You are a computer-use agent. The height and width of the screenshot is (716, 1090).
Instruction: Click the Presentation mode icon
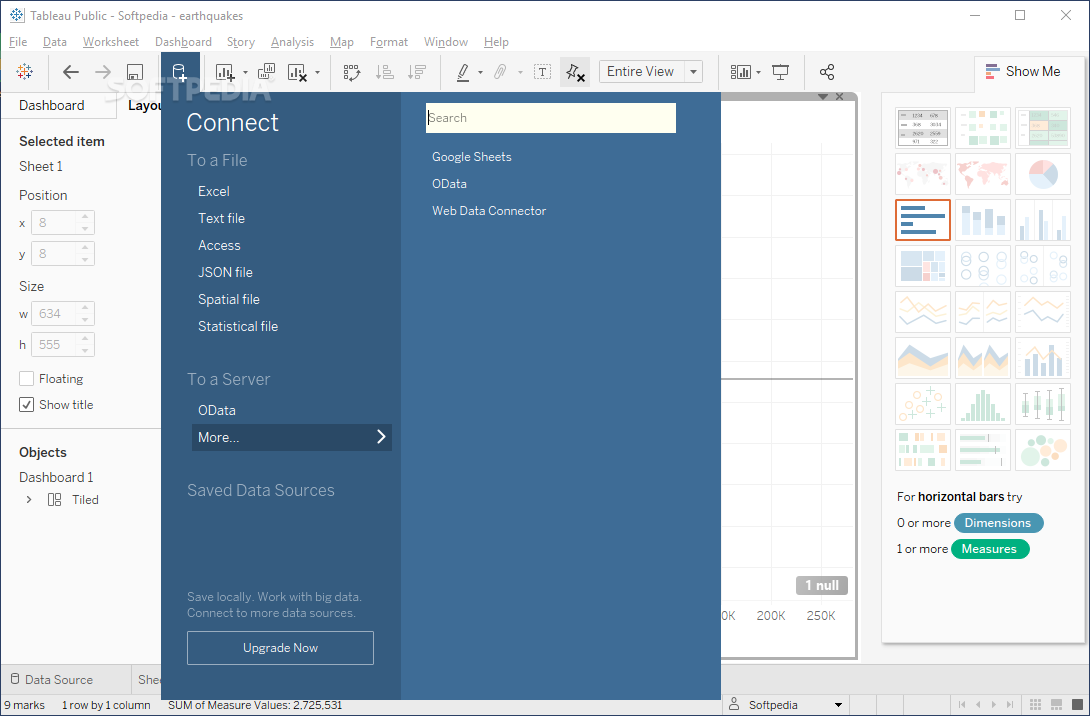(781, 72)
